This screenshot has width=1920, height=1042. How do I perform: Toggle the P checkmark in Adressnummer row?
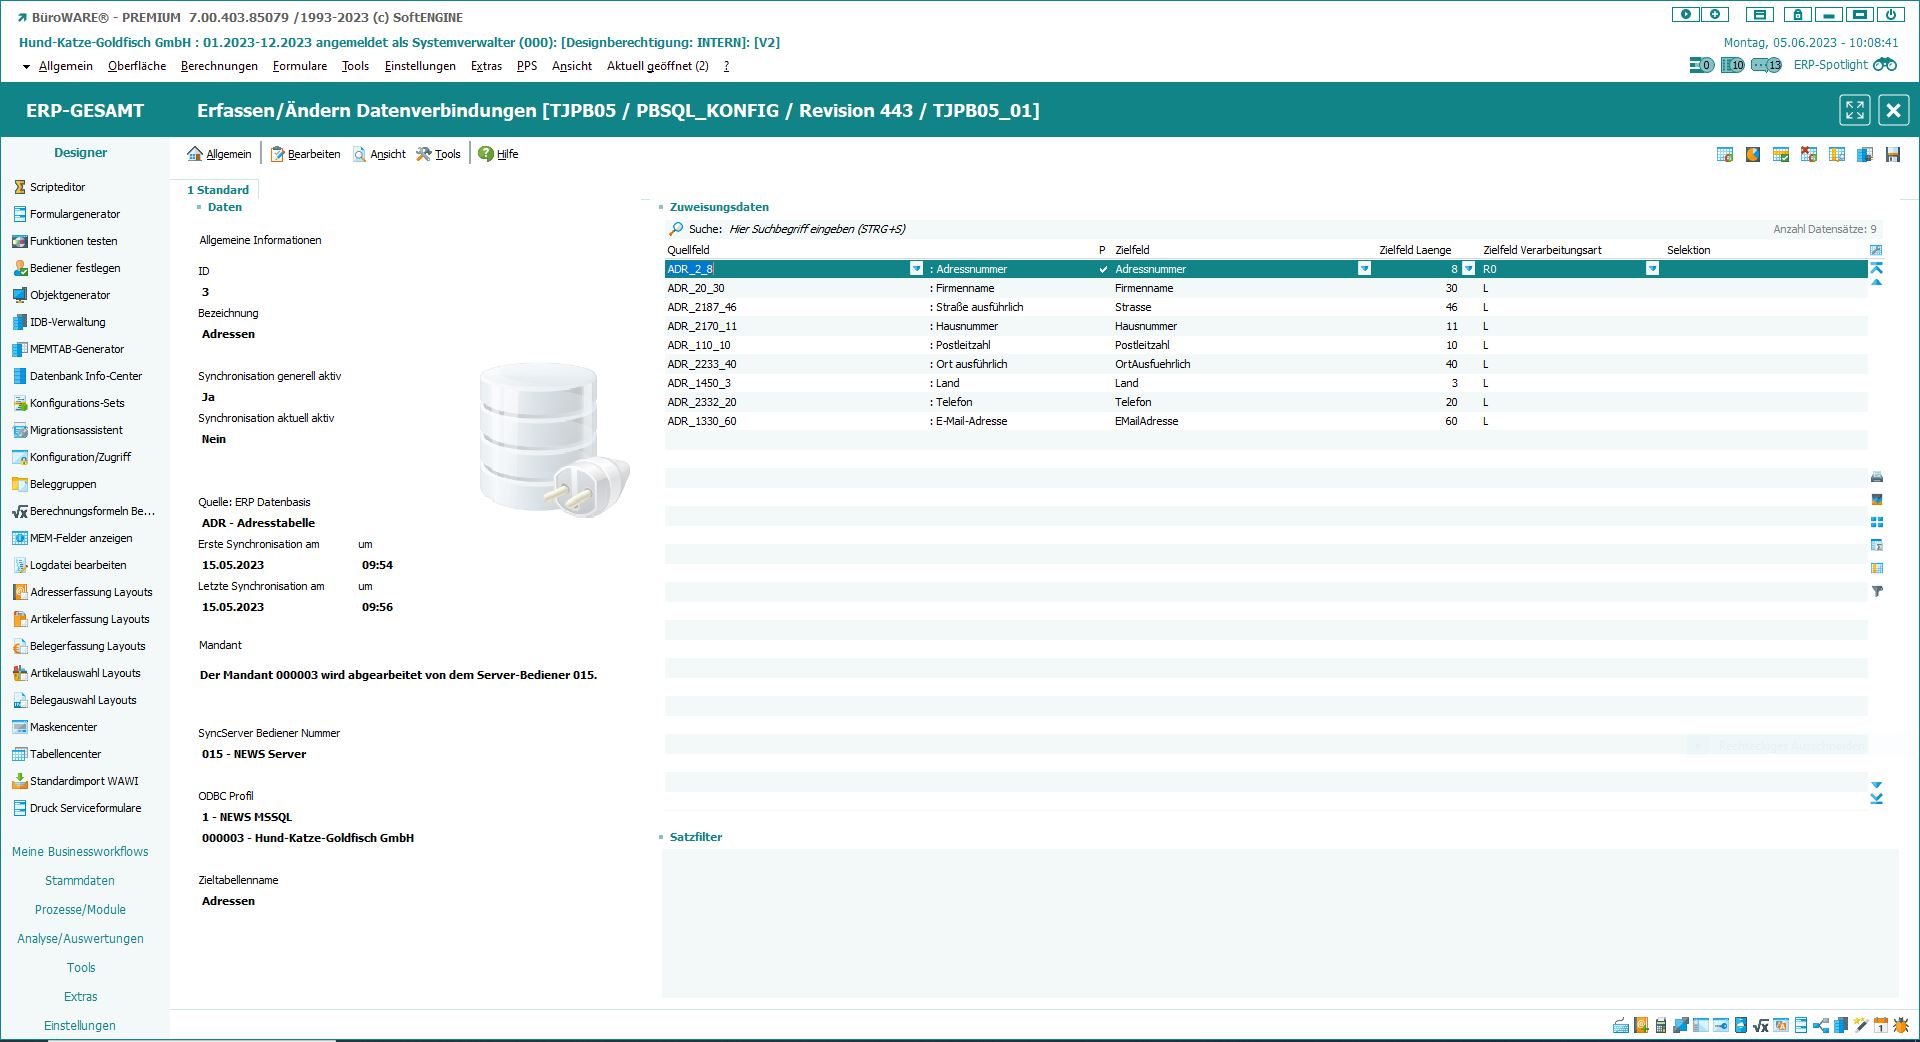click(1103, 269)
